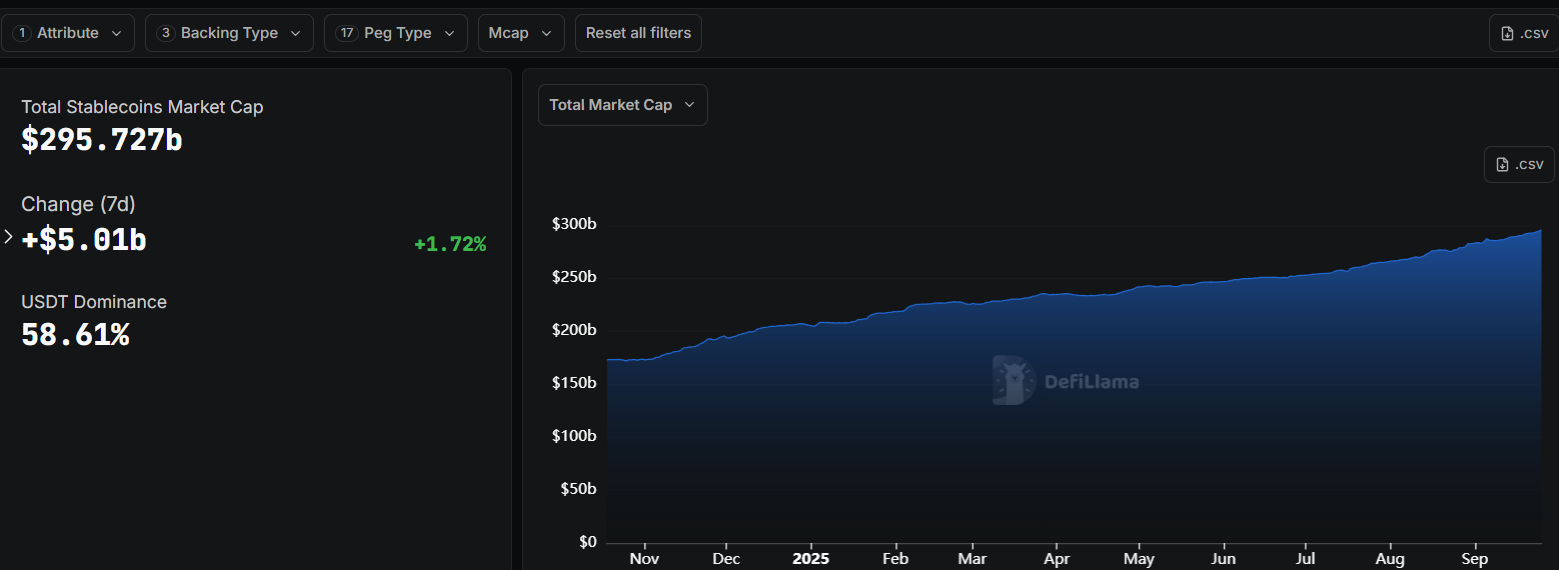Click the +$5.01b seven-day change value
This screenshot has height=570, width=1559.
click(x=84, y=240)
